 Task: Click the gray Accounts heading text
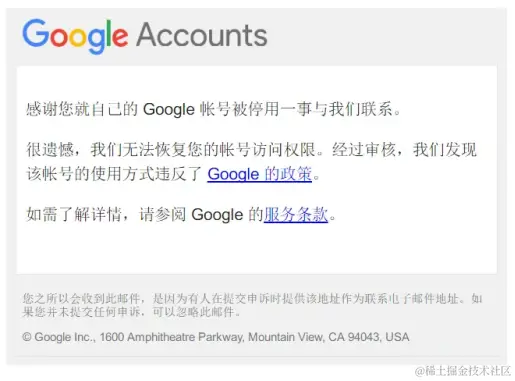click(202, 35)
